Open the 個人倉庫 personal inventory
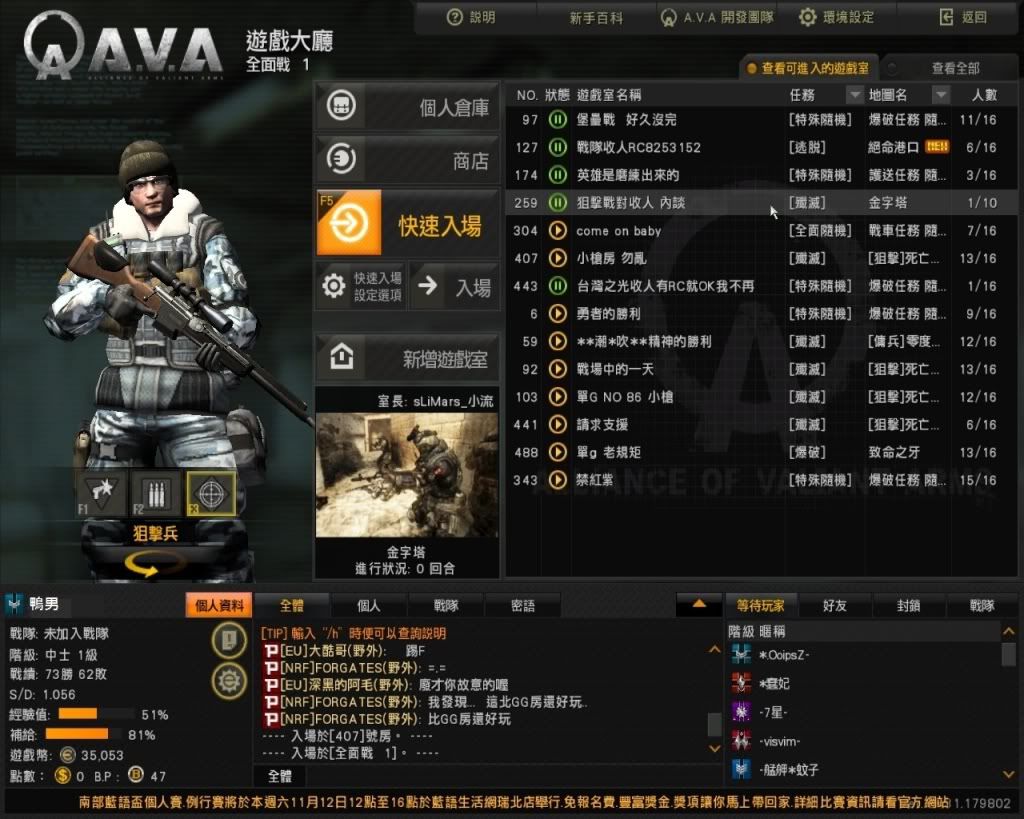Screen dimensions: 1024x819 pos(408,106)
